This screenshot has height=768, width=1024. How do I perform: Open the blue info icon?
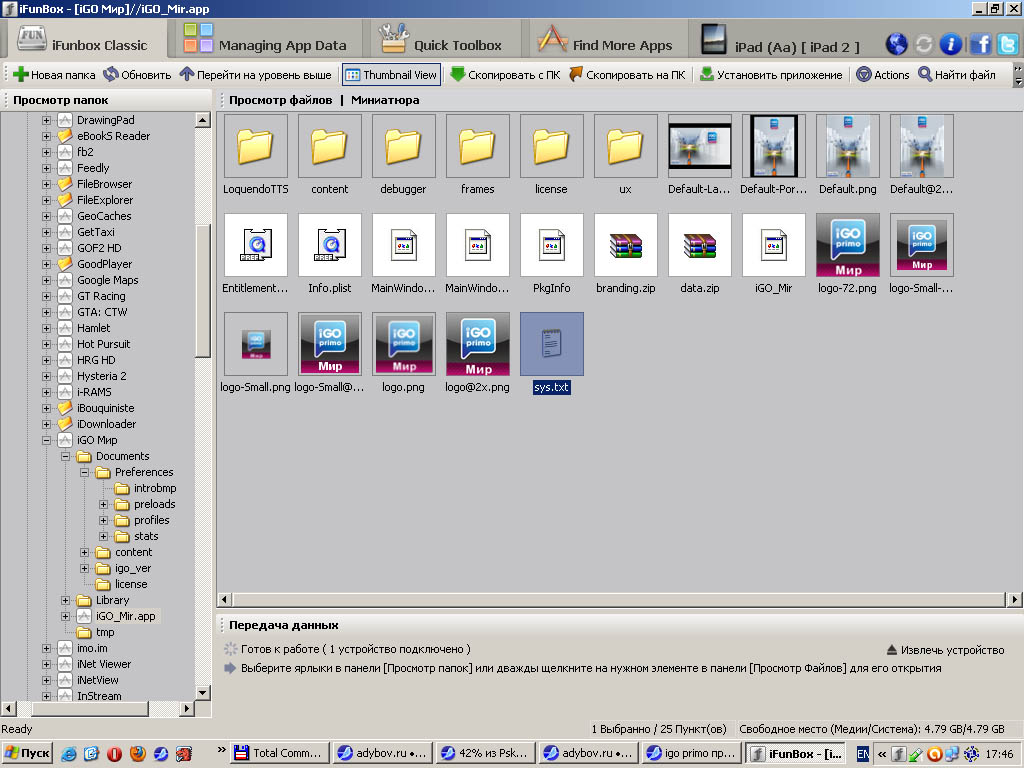tap(951, 44)
